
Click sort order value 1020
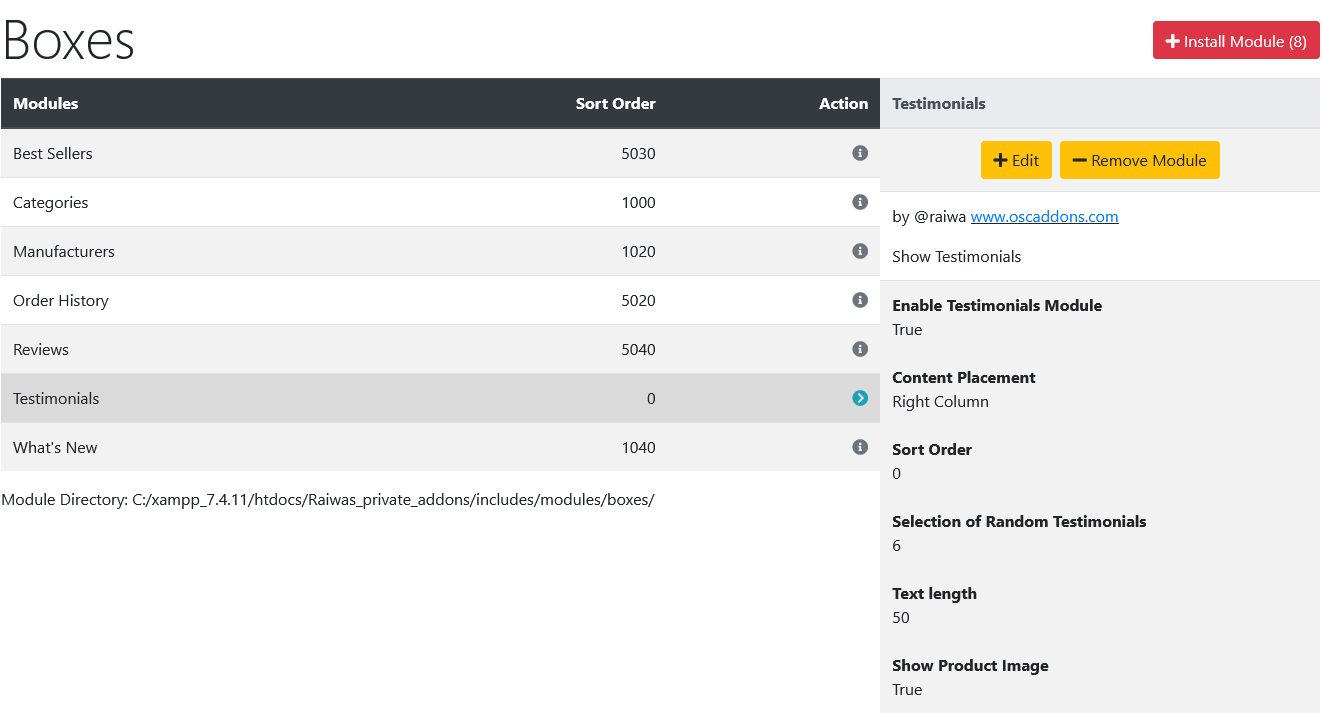click(x=638, y=251)
